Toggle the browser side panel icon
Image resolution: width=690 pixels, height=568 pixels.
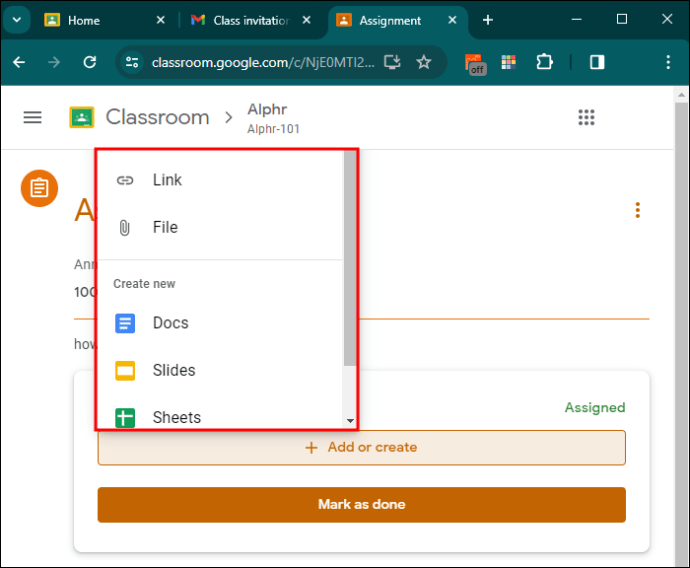597,62
